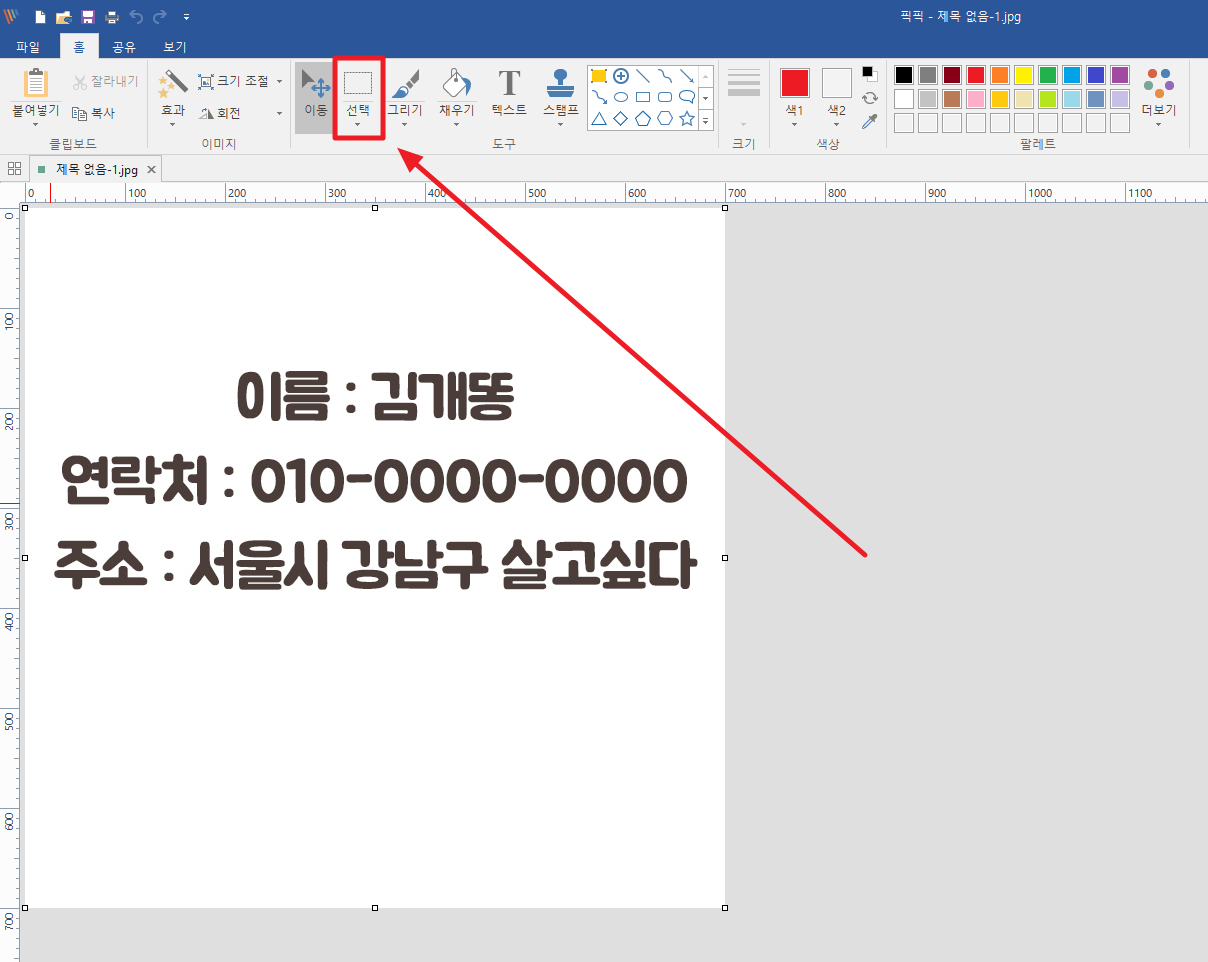Click the red 색1 color box
This screenshot has height=962, width=1208.
(x=795, y=83)
